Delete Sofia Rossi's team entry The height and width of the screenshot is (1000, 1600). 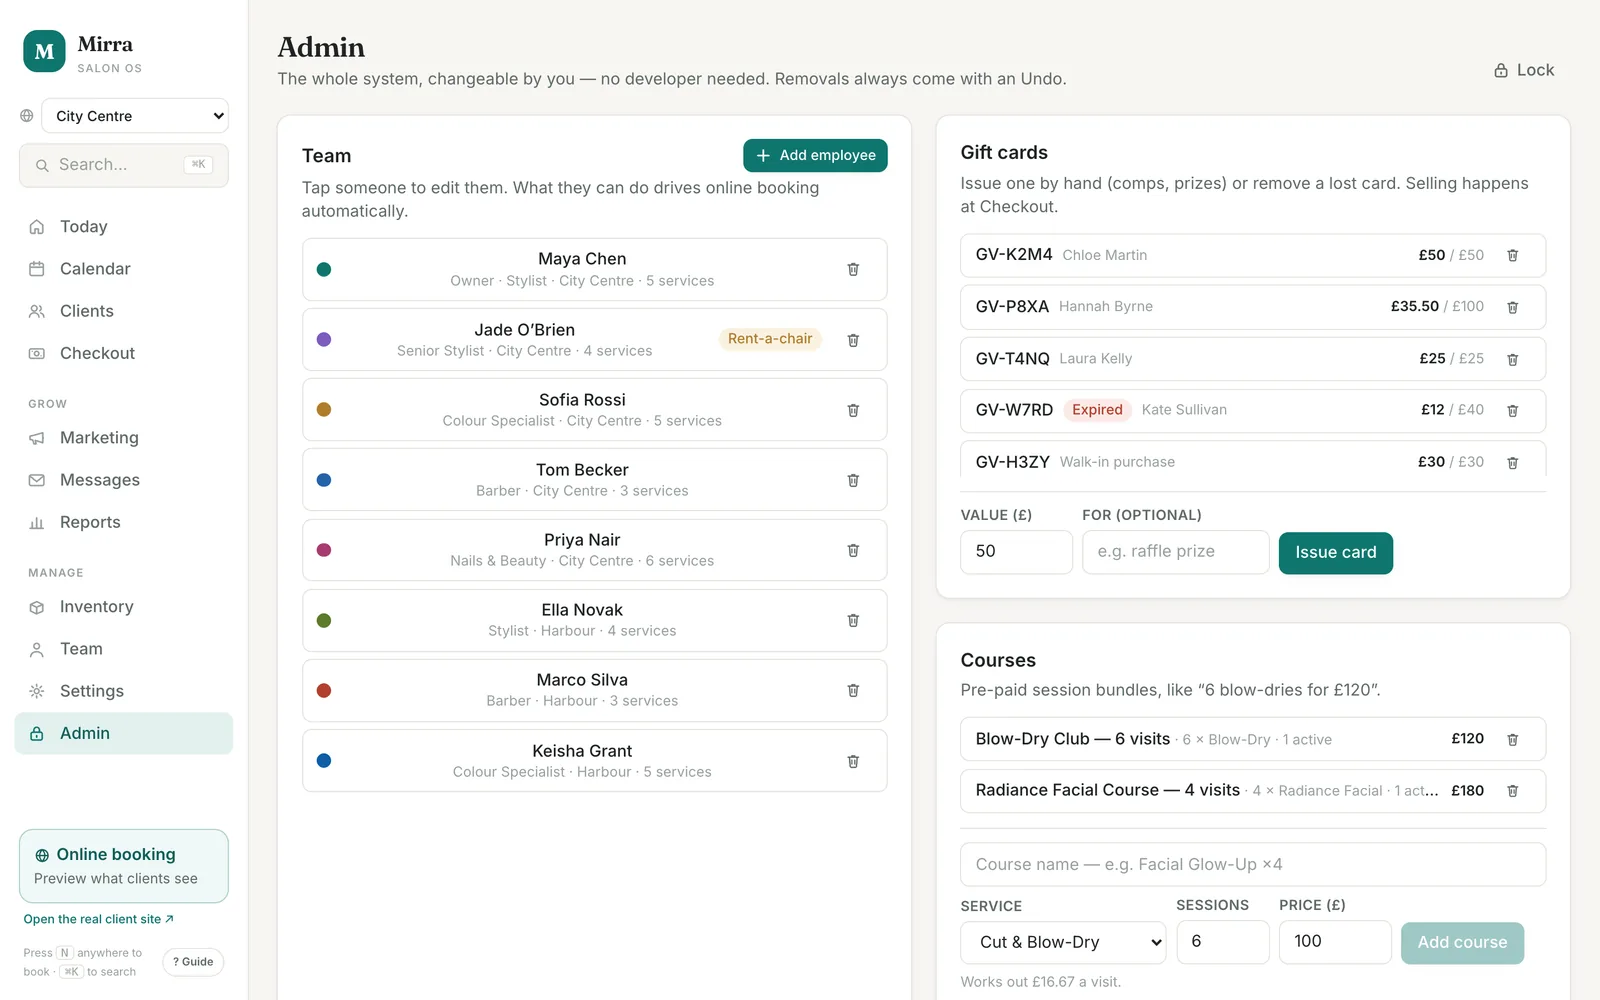coord(853,410)
